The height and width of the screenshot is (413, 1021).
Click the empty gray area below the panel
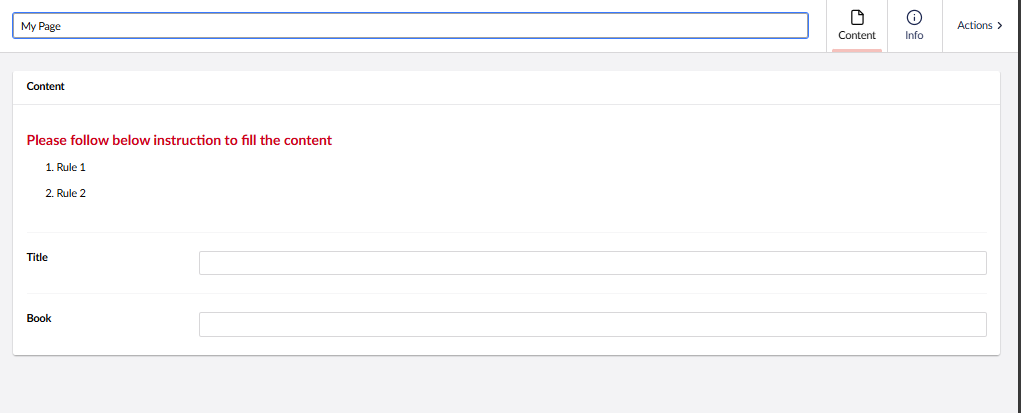500,385
